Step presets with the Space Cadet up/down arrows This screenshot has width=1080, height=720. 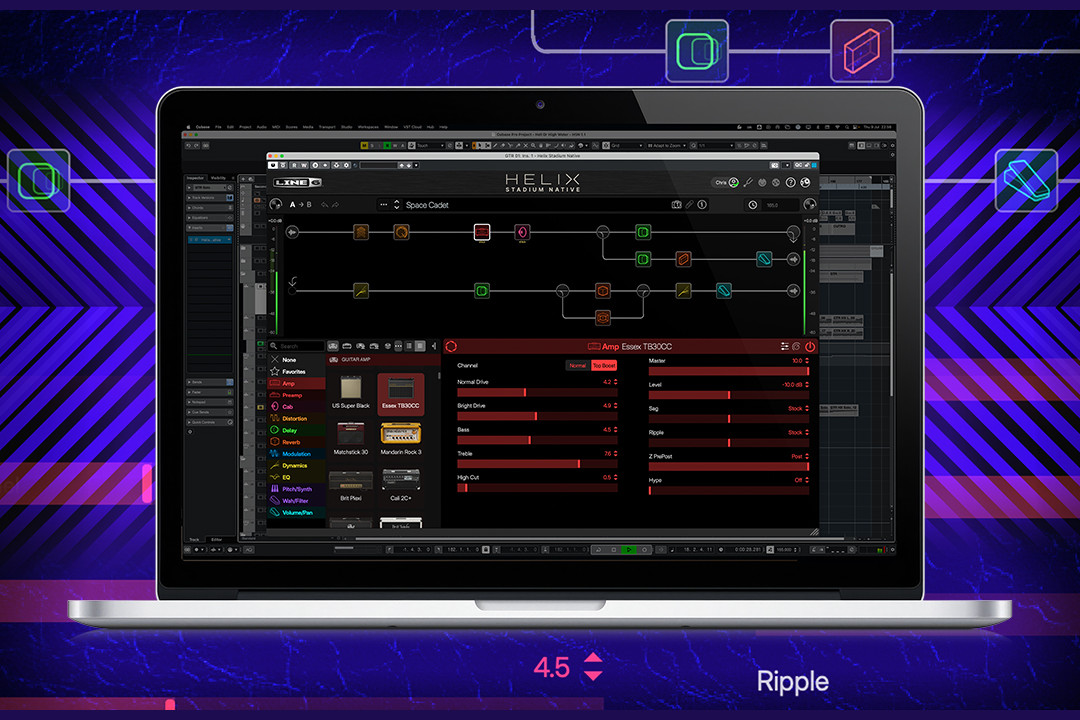coord(396,205)
